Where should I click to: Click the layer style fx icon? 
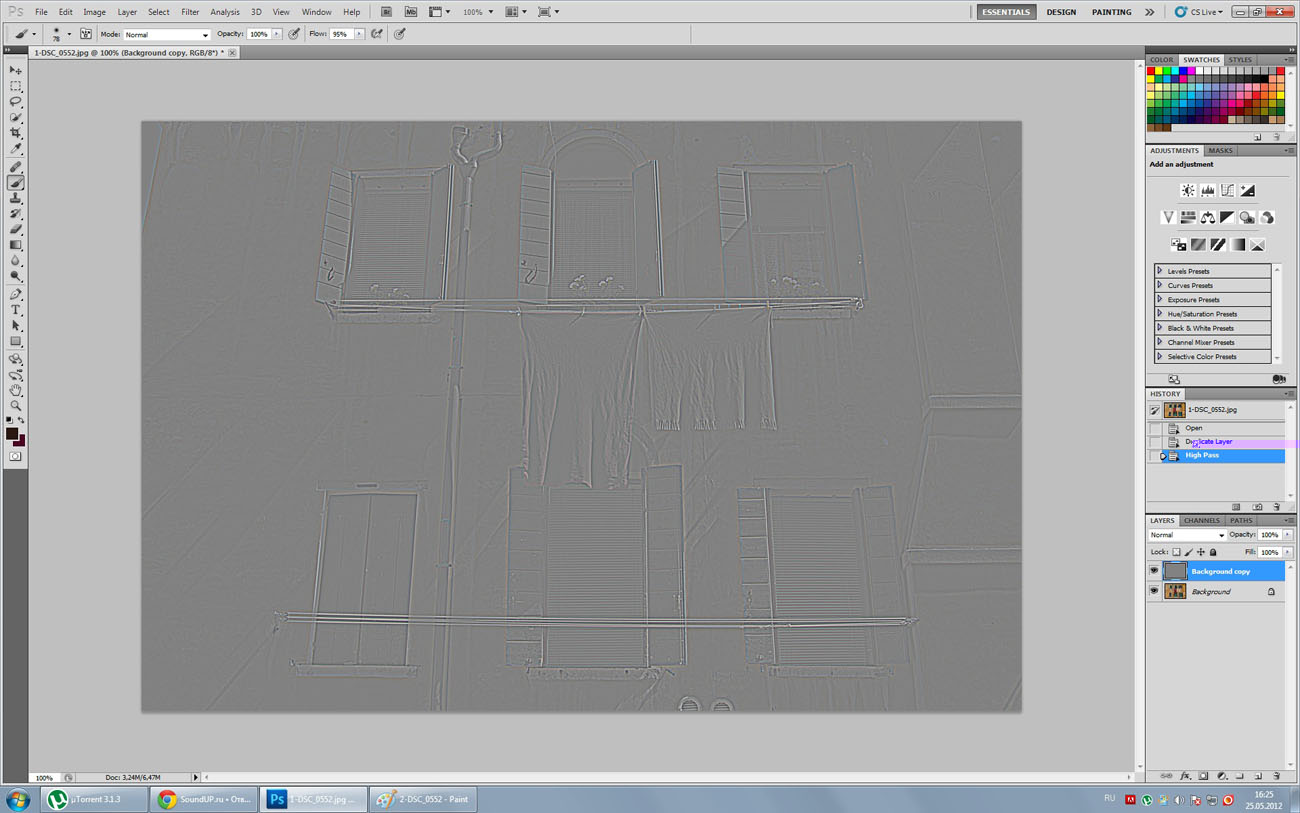point(1185,776)
